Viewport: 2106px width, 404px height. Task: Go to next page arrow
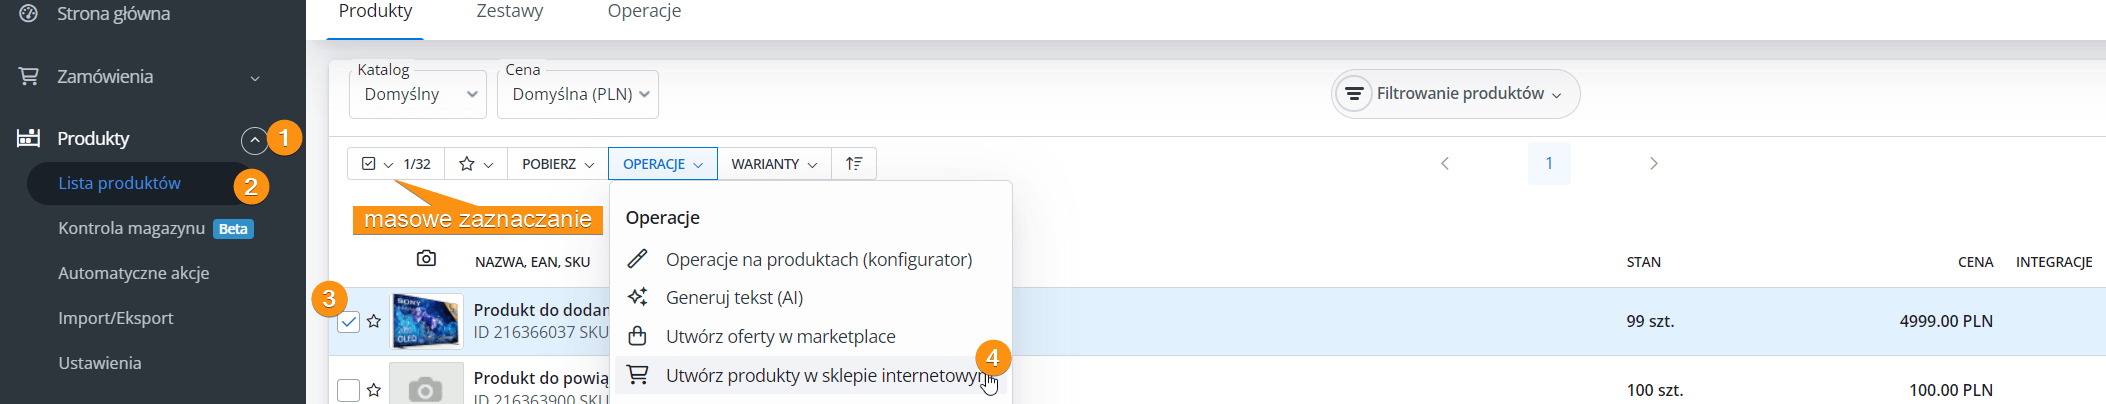(1654, 163)
